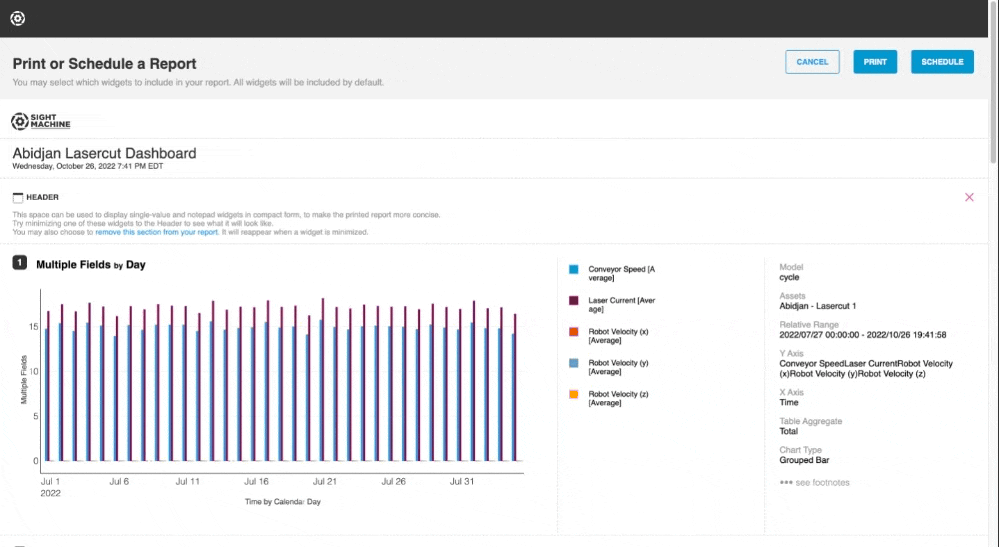
Task: Click the Model value 'cycle'
Action: pyautogui.click(x=789, y=278)
